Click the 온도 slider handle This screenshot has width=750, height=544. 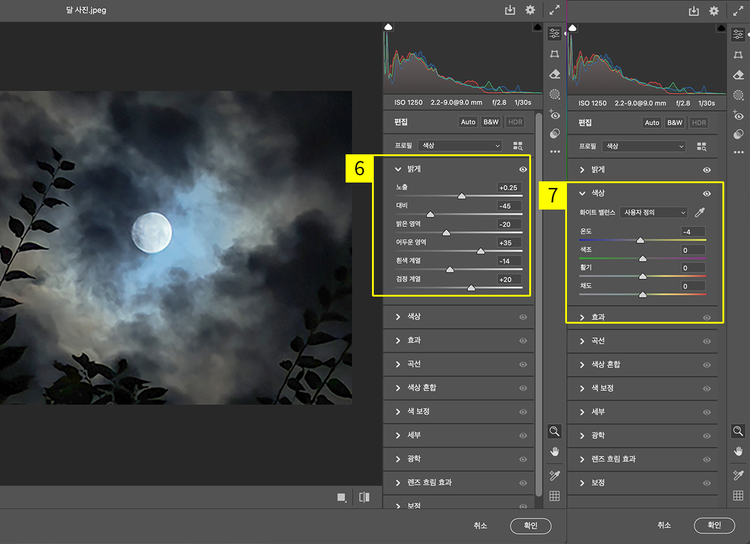pos(640,240)
